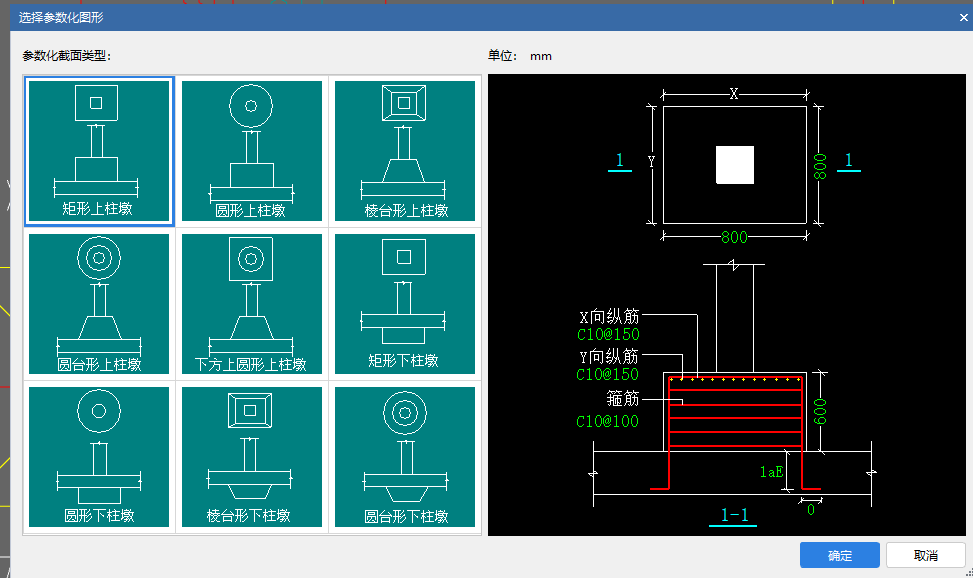Select the 下方上圆形上柱墩 thumbnail
Image resolution: width=973 pixels, height=578 pixels.
pos(252,304)
